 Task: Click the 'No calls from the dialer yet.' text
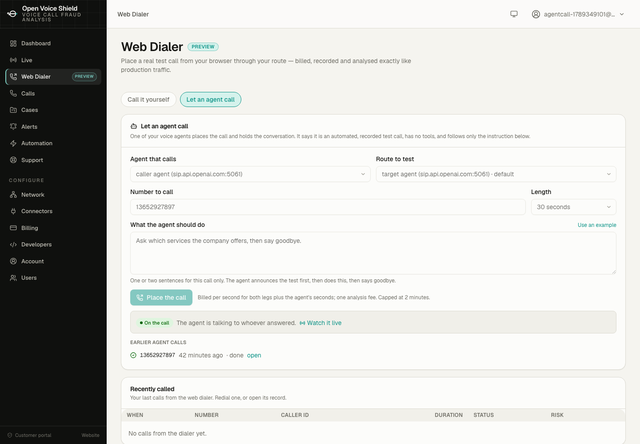point(167,433)
